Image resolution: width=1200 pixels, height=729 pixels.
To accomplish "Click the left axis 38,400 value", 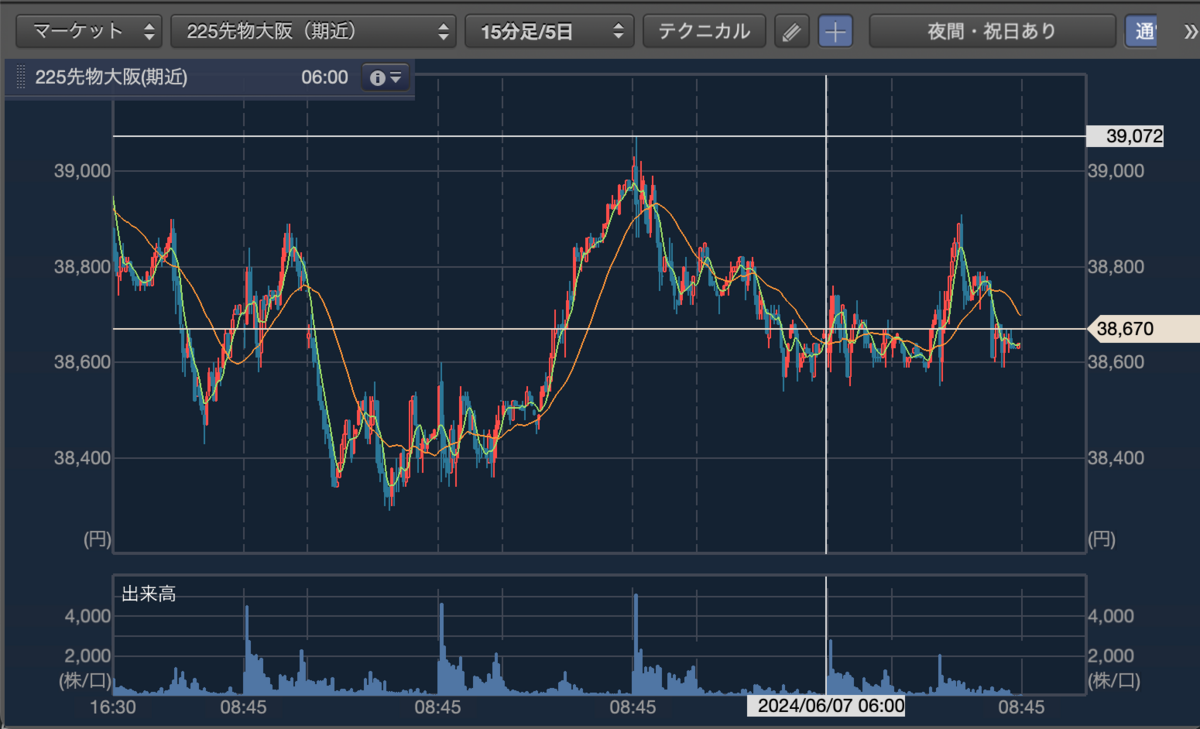I will (81, 458).
